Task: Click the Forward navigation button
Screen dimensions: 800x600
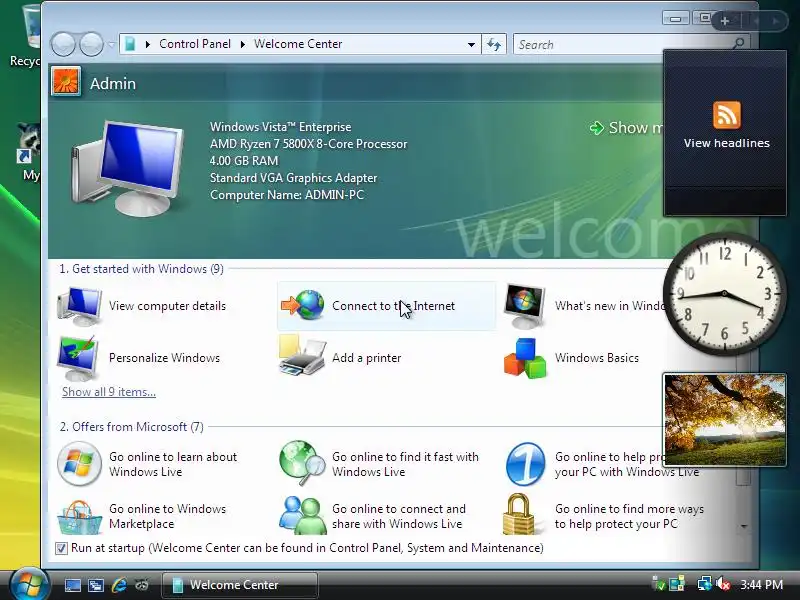Action: [91, 44]
